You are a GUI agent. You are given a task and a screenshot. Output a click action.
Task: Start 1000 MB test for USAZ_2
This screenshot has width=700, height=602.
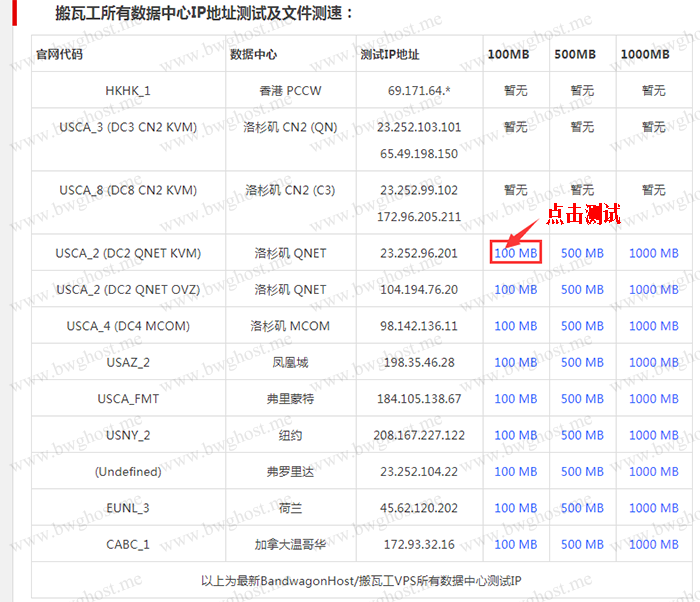[654, 362]
